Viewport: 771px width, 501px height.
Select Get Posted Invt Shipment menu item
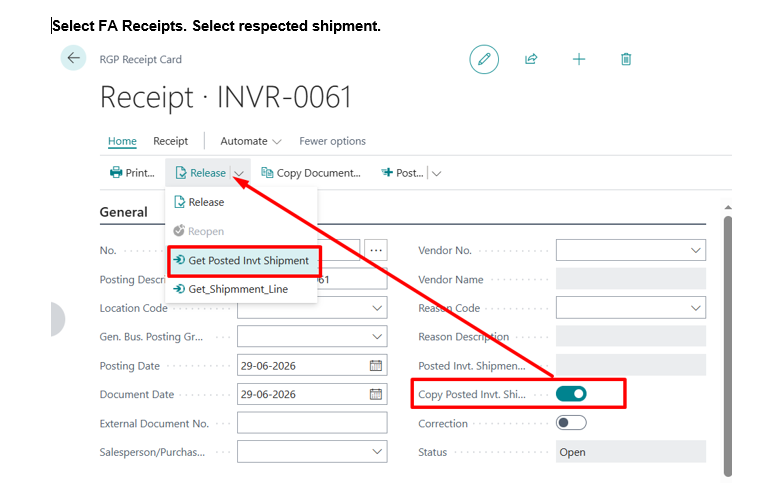244,261
